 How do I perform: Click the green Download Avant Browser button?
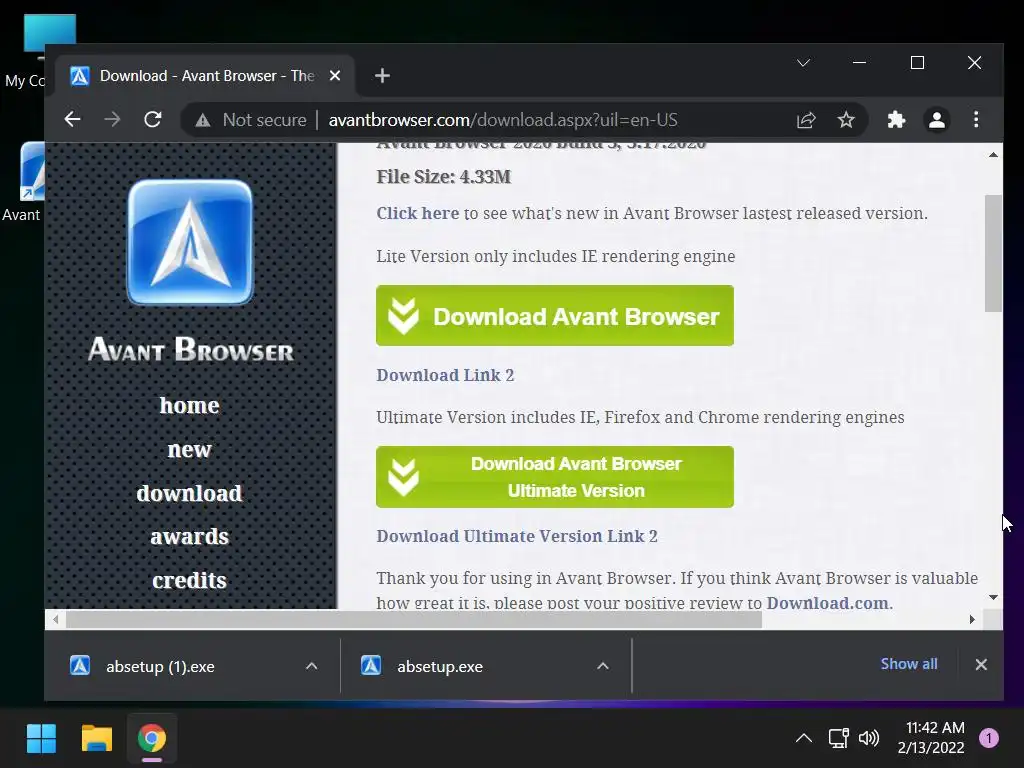point(555,315)
